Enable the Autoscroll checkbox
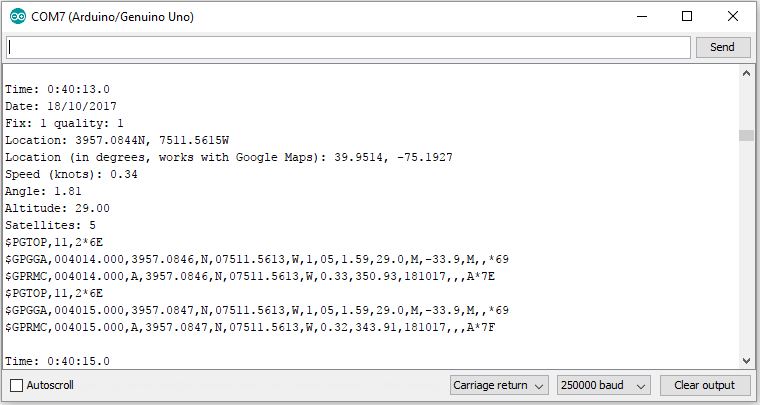The width and height of the screenshot is (760, 405). click(x=16, y=386)
